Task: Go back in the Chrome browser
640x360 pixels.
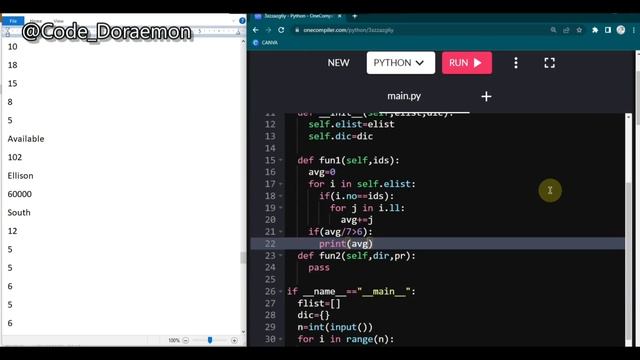Action: 256,30
